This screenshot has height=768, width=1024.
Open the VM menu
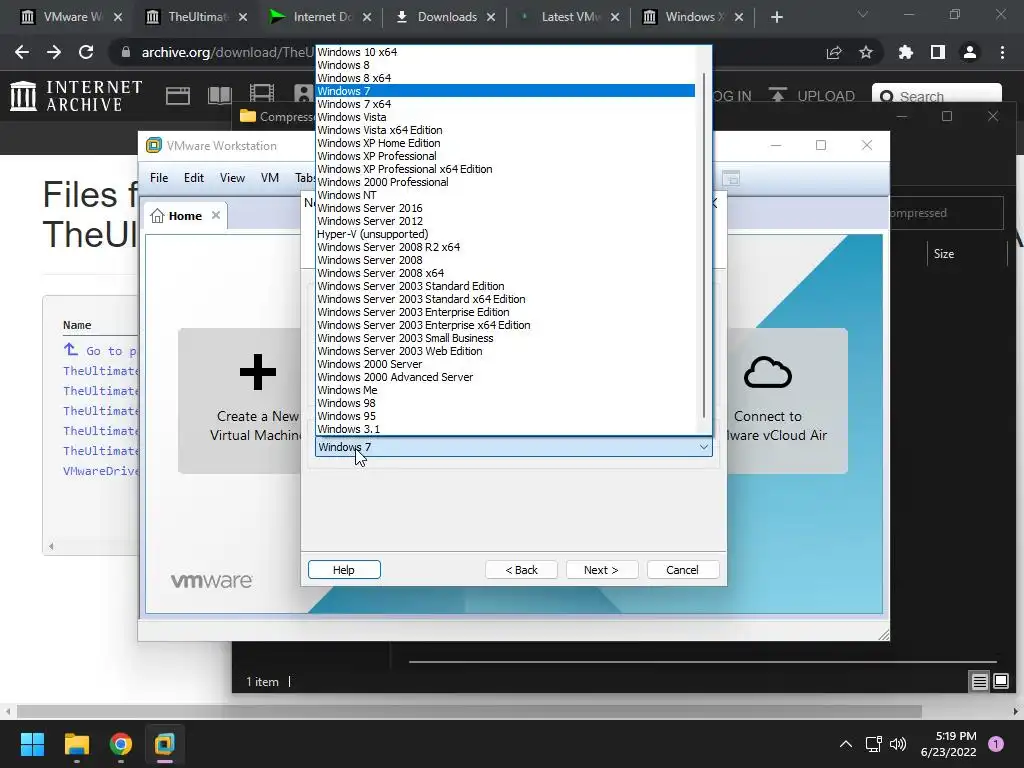tap(270, 178)
